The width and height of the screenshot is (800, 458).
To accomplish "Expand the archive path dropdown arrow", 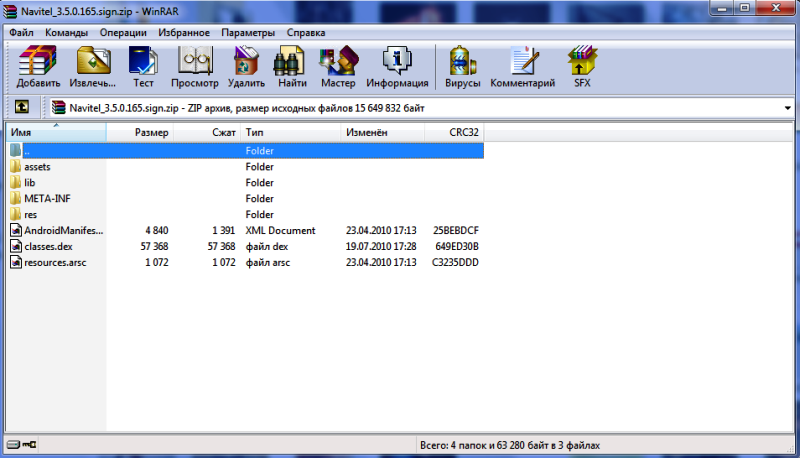I will tap(788, 108).
